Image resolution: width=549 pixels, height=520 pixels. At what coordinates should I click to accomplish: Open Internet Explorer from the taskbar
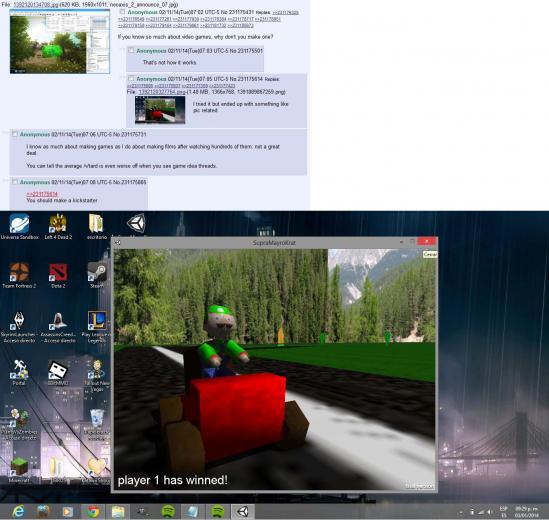(18, 512)
